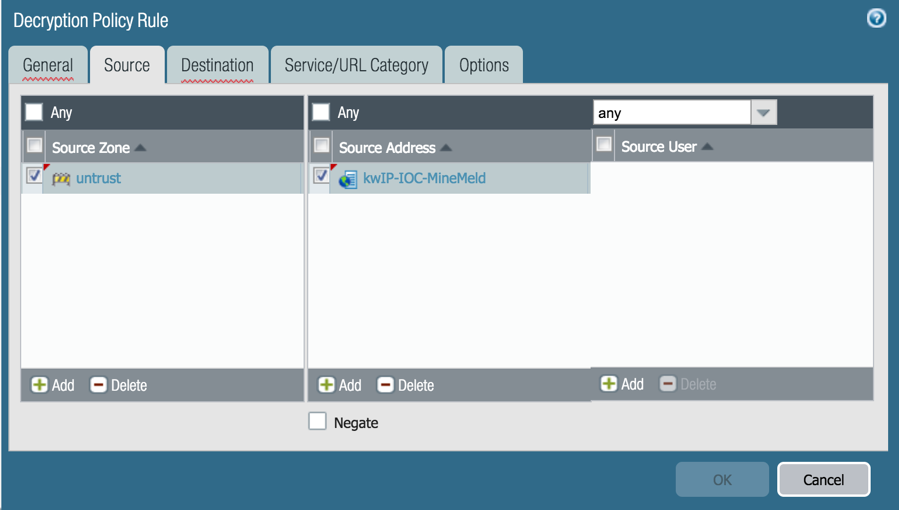Toggle select-all checkbox in Source Address header
The width and height of the screenshot is (899, 510).
pyautogui.click(x=322, y=146)
